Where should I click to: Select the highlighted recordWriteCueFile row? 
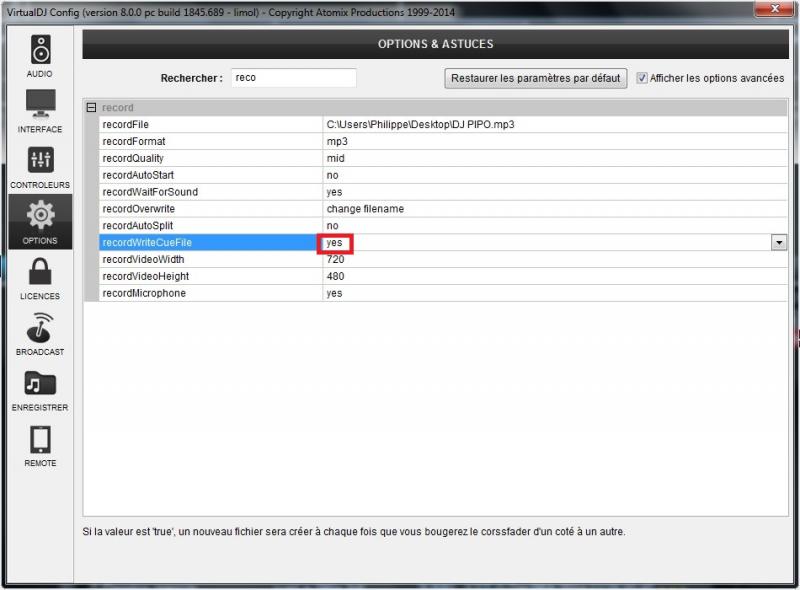[x=443, y=242]
